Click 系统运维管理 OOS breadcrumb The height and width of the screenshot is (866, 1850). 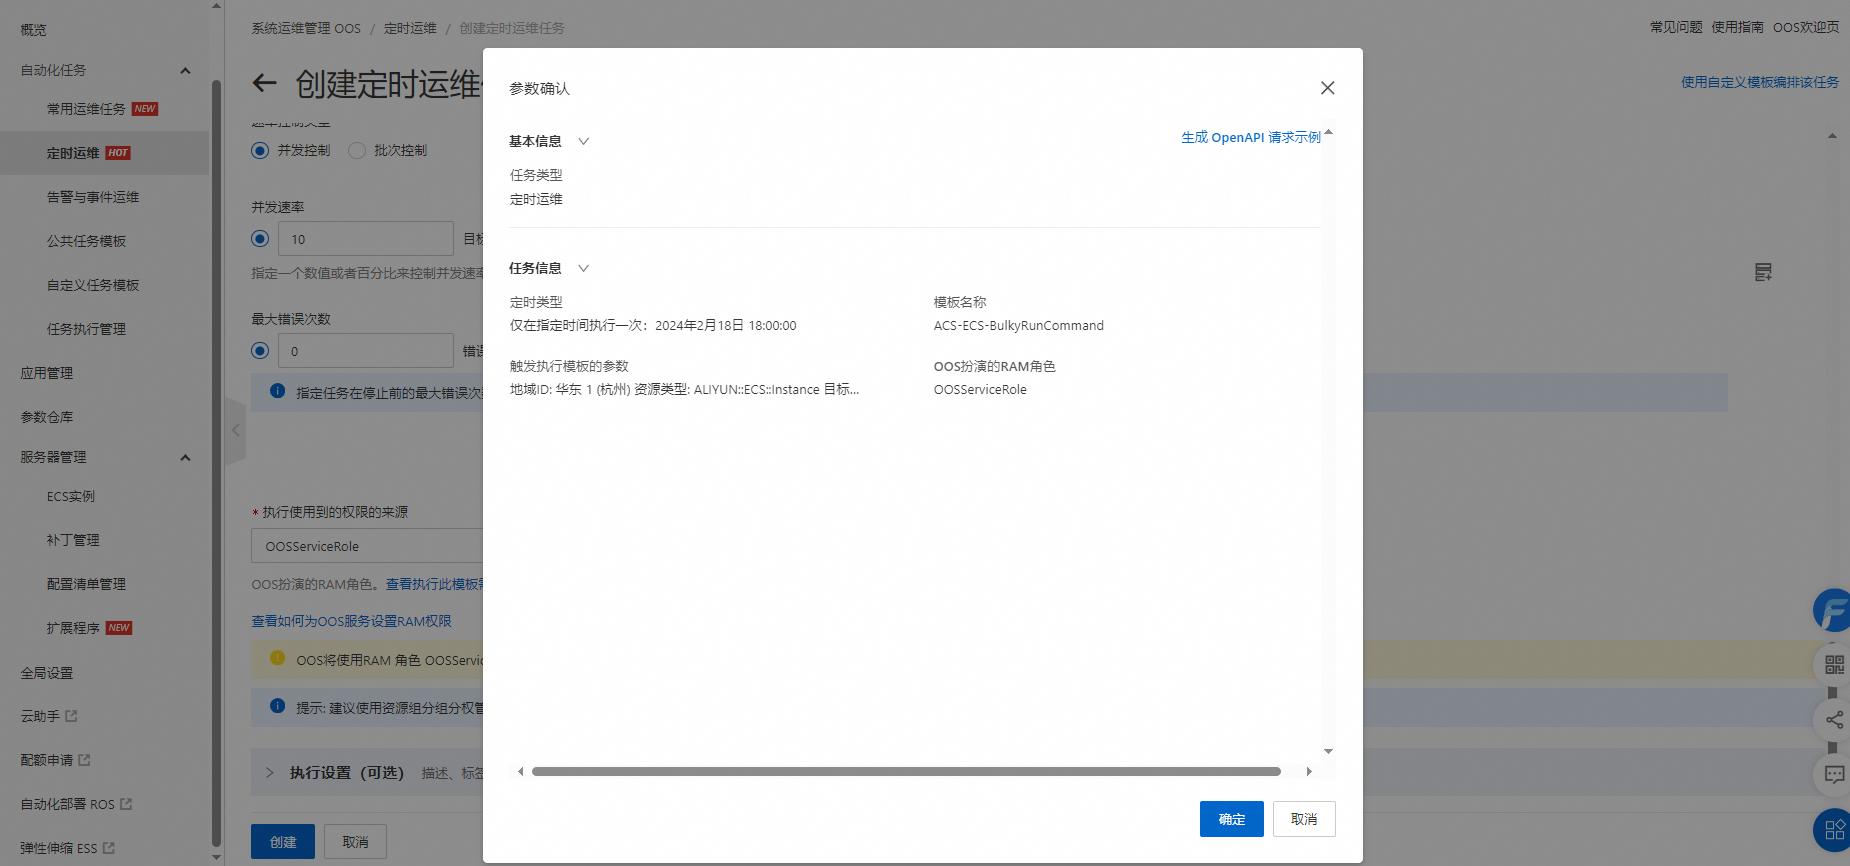(306, 28)
